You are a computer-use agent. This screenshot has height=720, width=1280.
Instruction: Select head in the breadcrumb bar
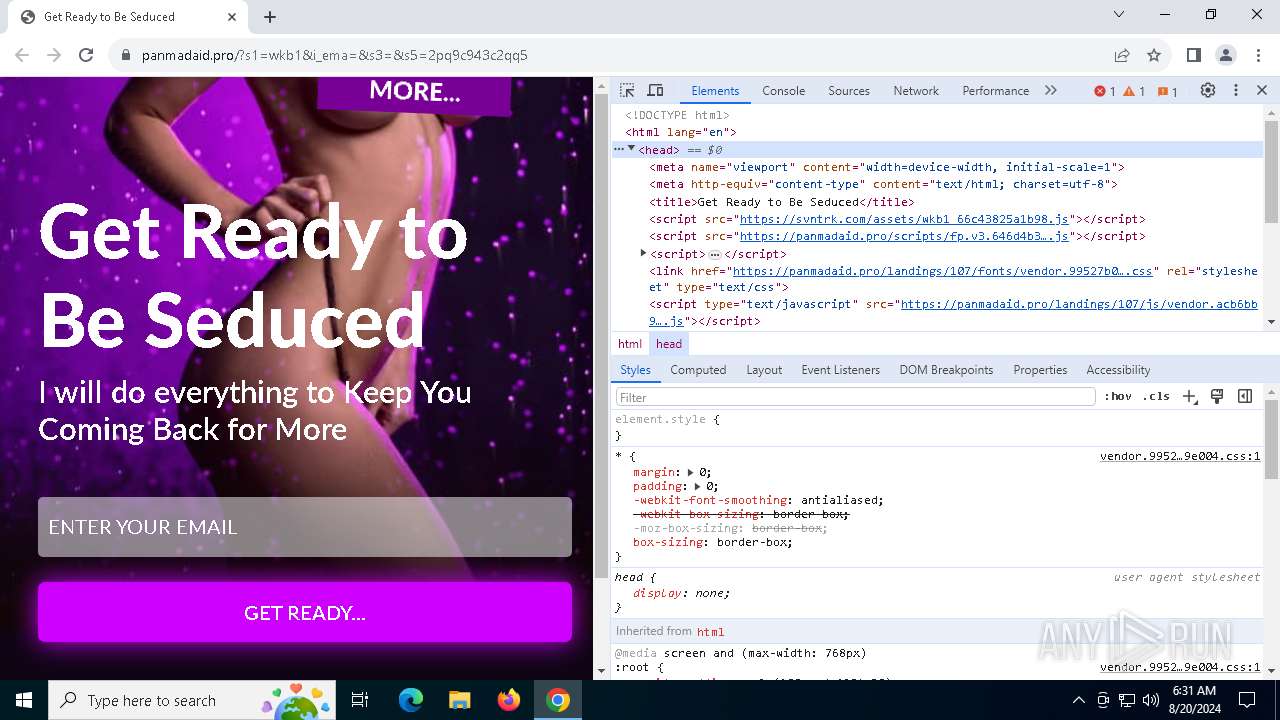[x=669, y=344]
